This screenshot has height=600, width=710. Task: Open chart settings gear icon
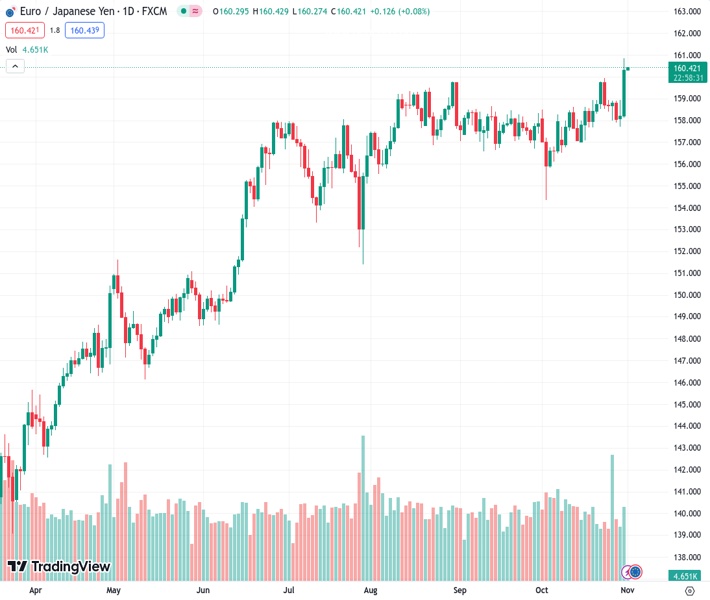pos(688,590)
